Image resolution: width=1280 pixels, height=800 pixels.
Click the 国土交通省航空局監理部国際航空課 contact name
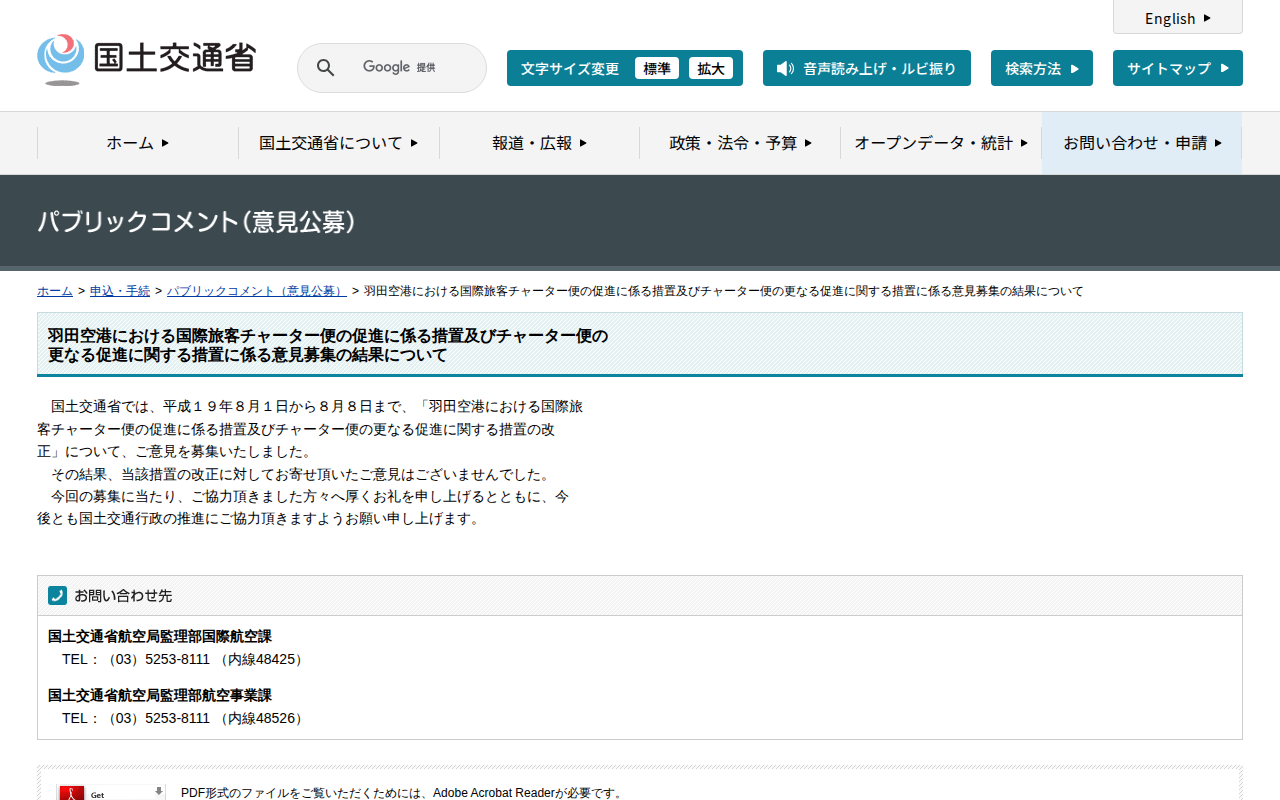coord(160,636)
